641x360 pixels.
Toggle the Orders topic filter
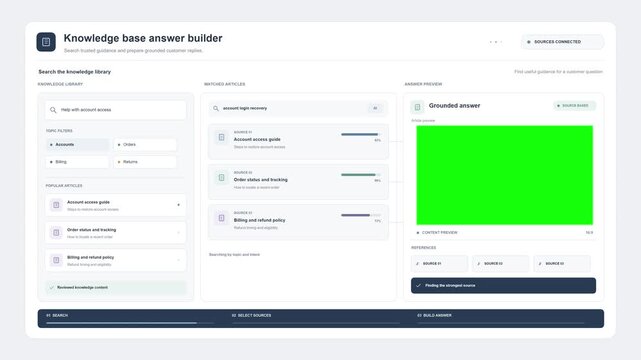(145, 145)
